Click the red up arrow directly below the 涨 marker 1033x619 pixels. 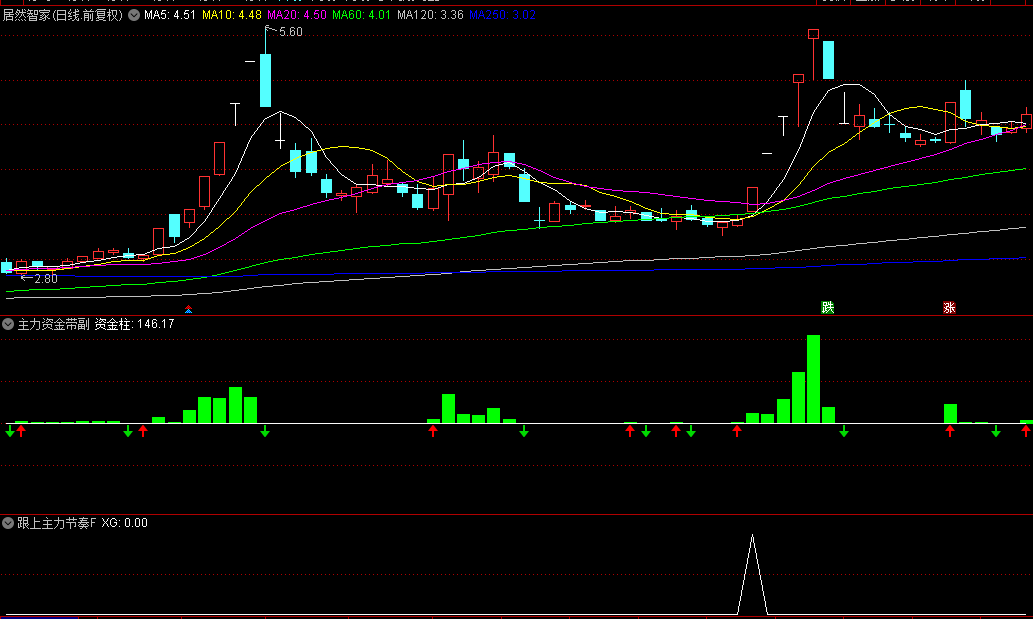pyautogui.click(x=949, y=431)
